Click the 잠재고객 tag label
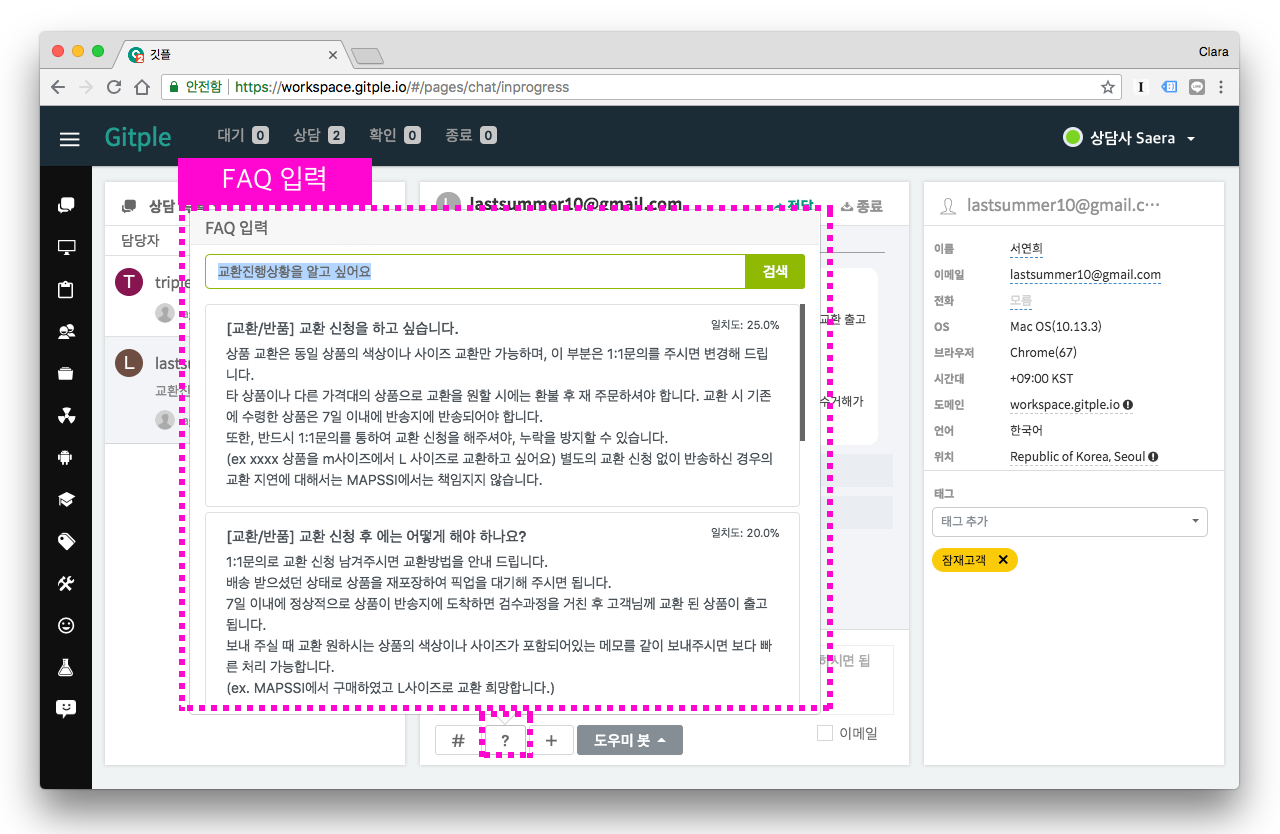This screenshot has height=834, width=1280. pos(962,560)
